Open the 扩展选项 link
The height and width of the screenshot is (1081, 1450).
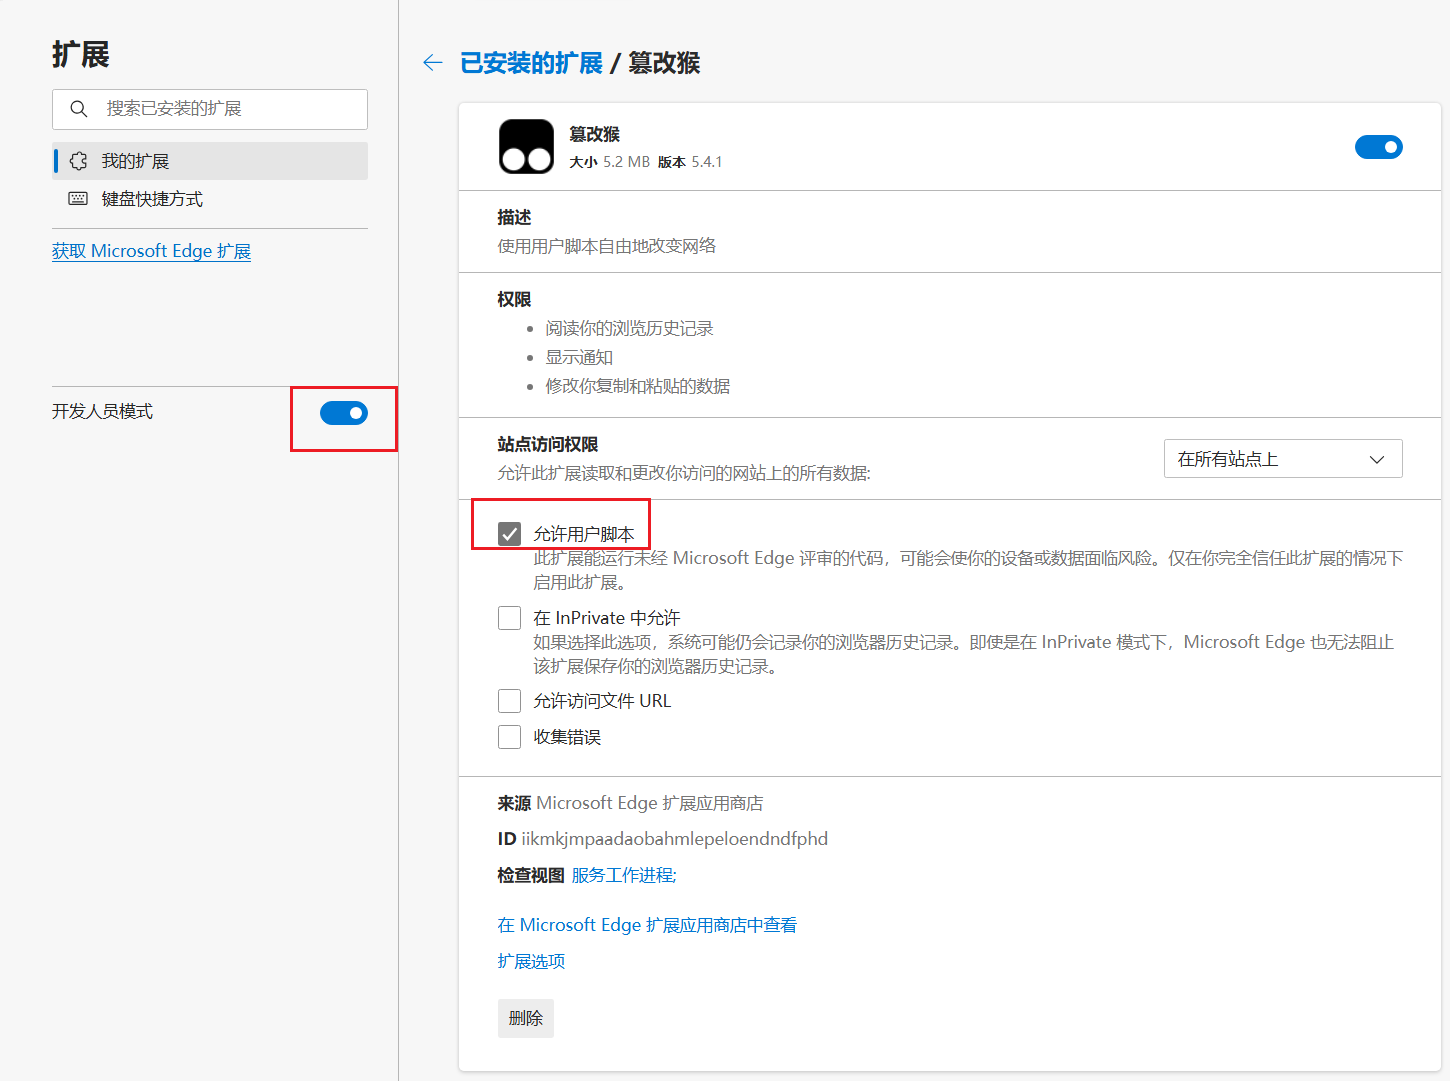point(531,961)
